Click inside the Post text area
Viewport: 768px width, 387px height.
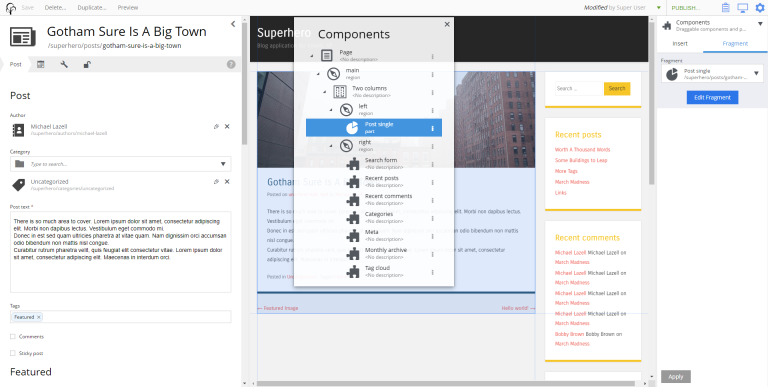coord(120,252)
